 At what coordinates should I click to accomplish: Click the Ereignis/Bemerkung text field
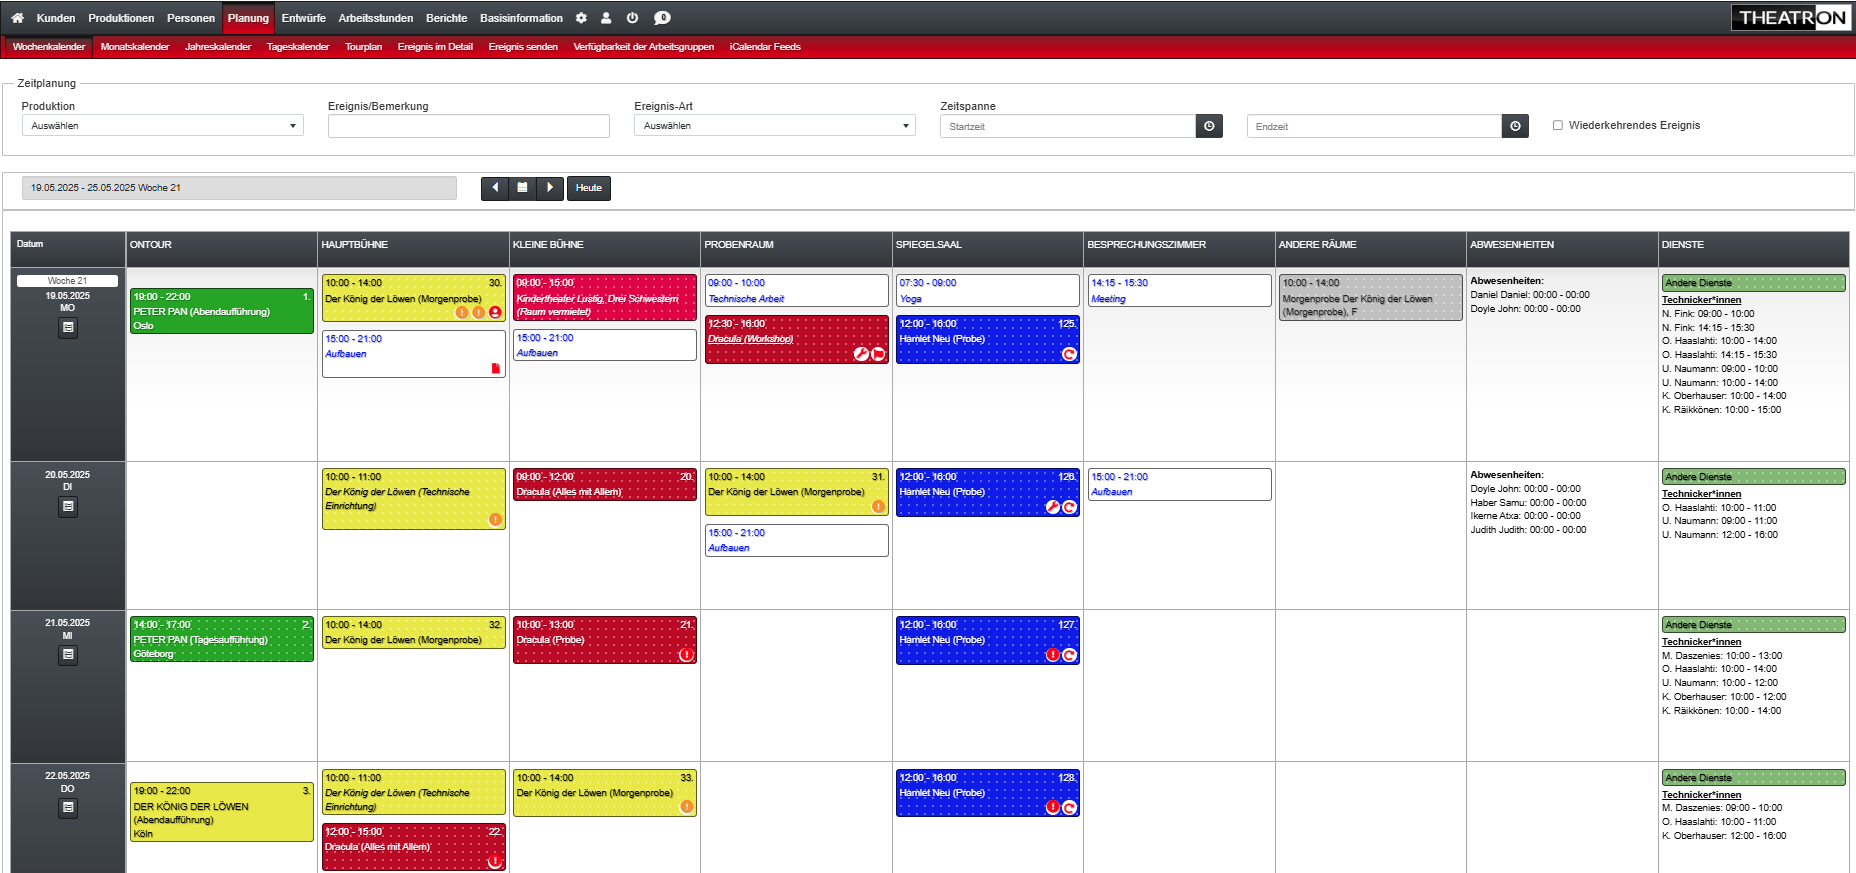(x=468, y=126)
